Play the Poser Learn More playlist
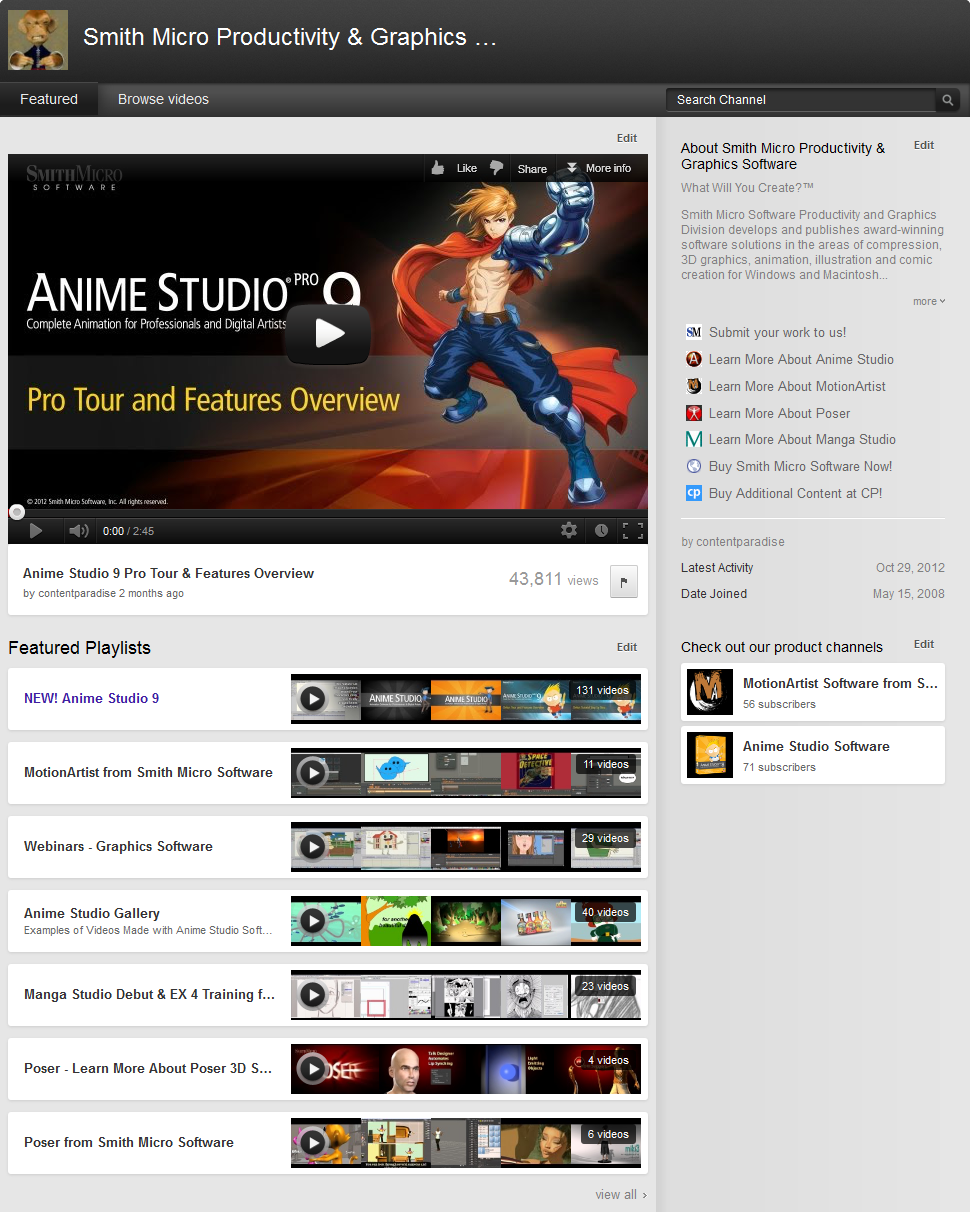Viewport: 970px width, 1212px height. click(x=313, y=1069)
